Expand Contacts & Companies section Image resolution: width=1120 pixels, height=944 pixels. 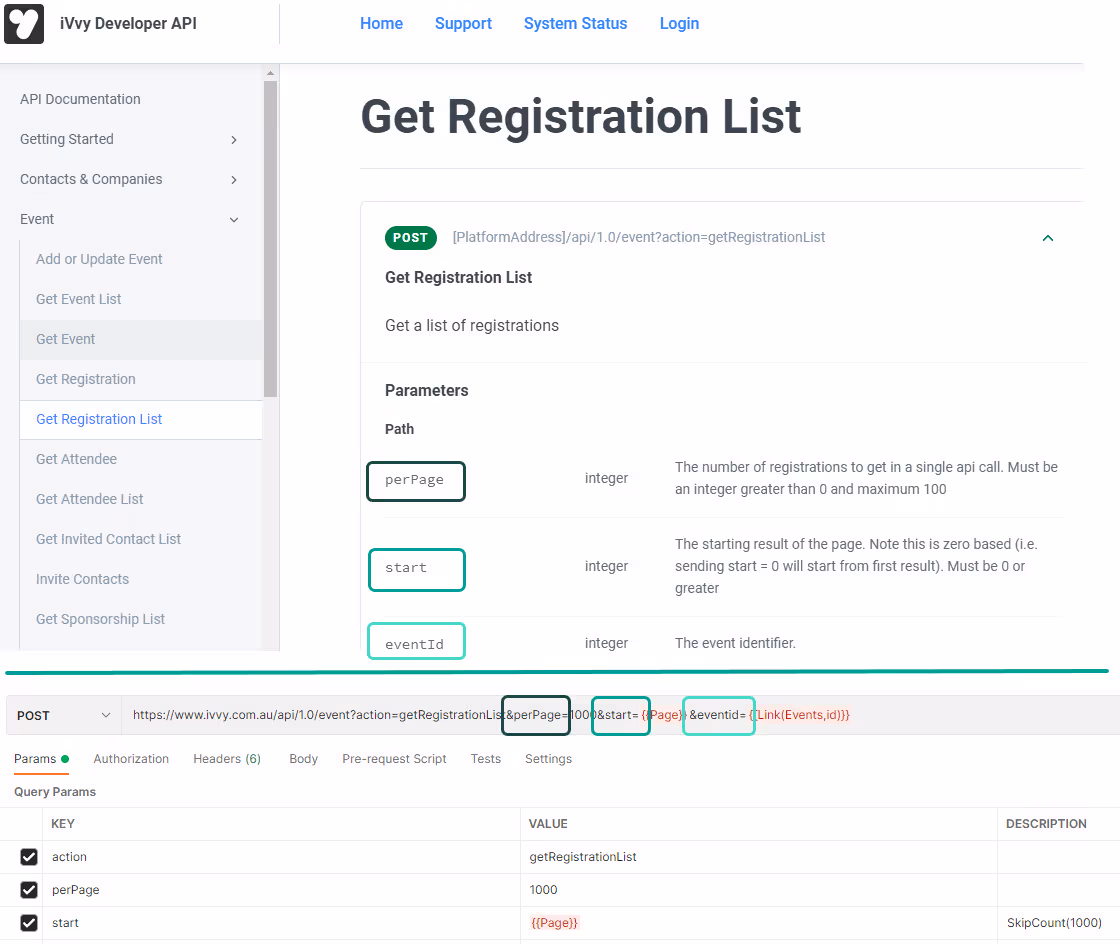click(233, 180)
